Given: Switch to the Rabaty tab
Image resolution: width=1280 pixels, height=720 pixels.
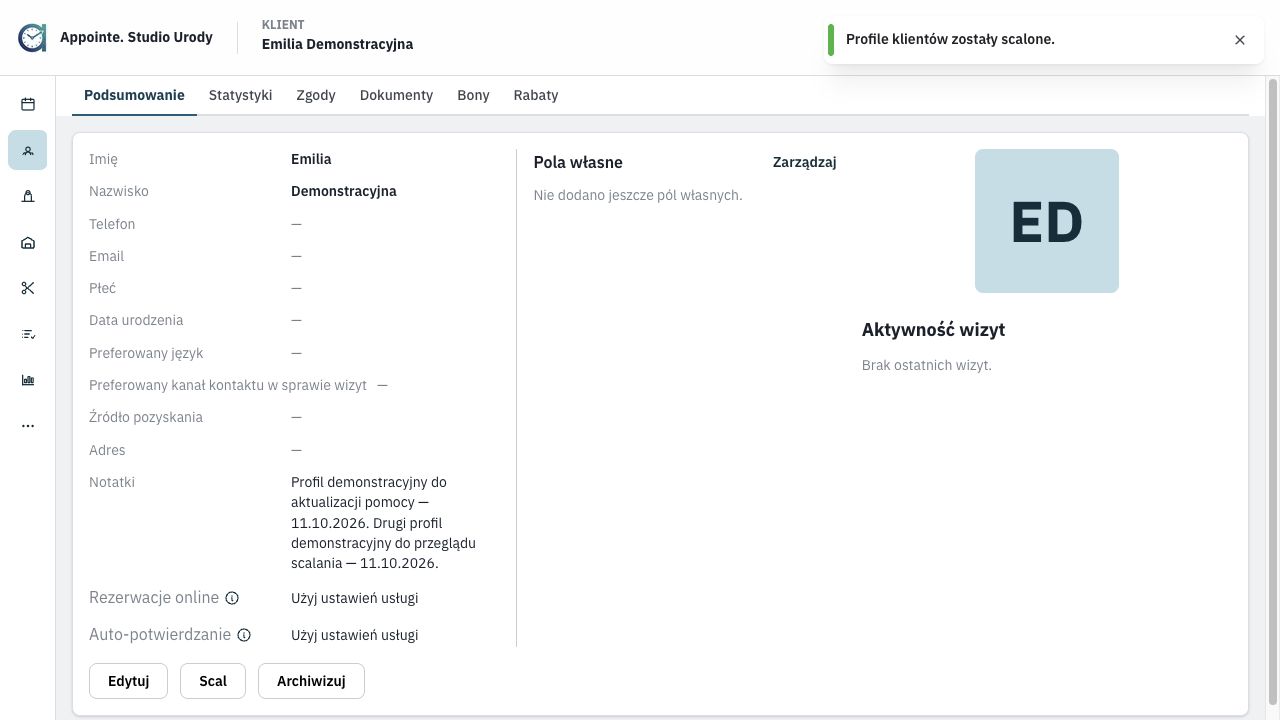Looking at the screenshot, I should coord(536,95).
